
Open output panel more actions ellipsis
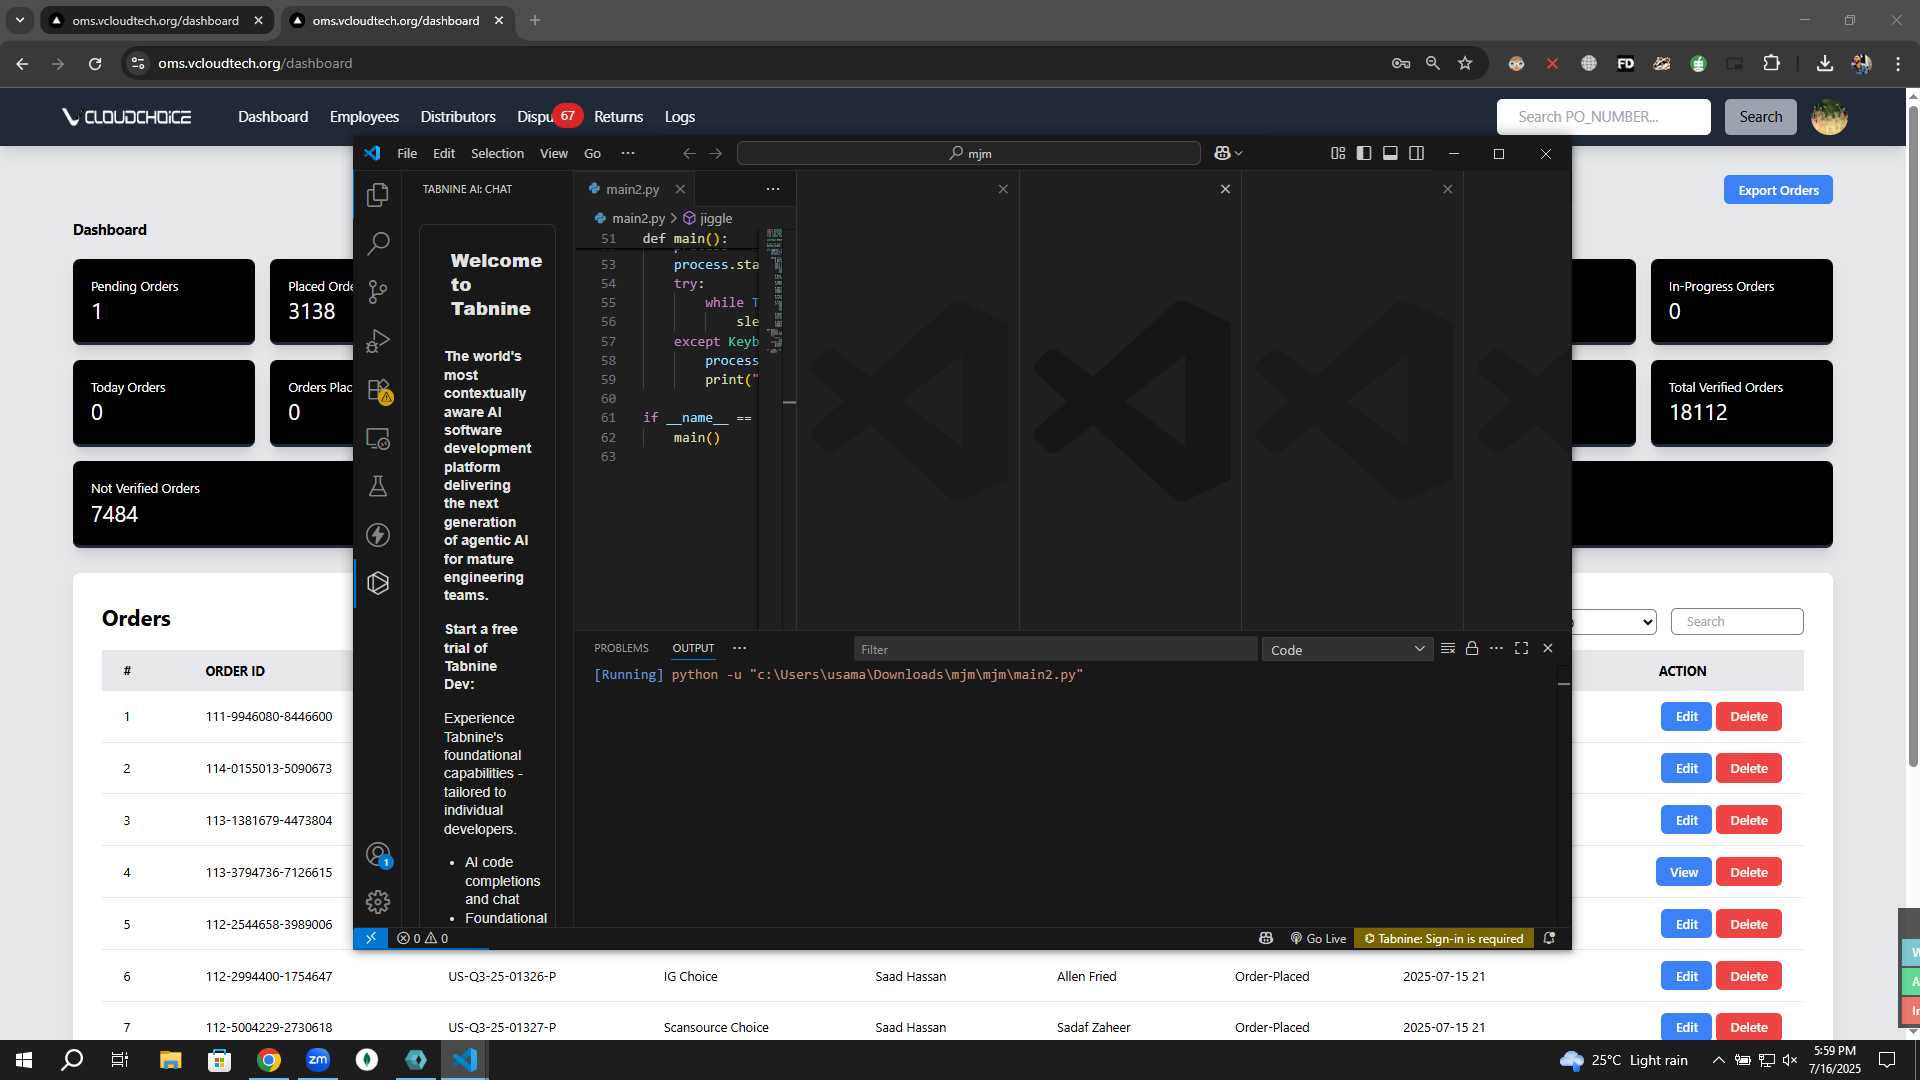(x=1496, y=649)
